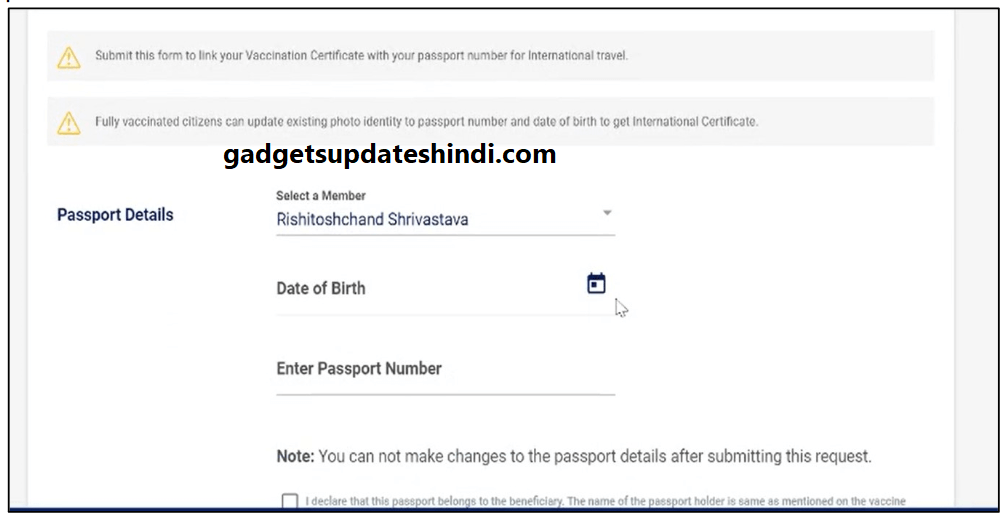Click warning icon next to fully vaccinated notice
This screenshot has height=521, width=1003.
click(x=68, y=123)
